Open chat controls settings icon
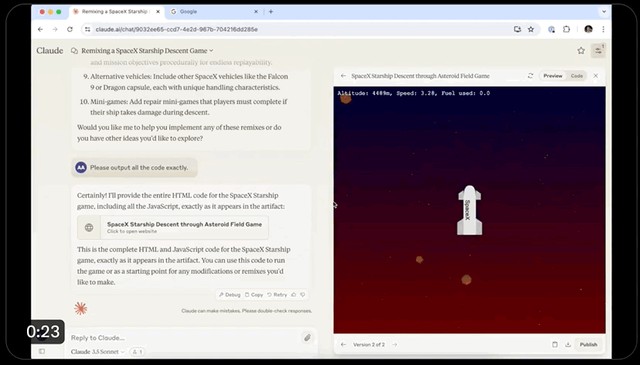Image resolution: width=640 pixels, height=365 pixels. (598, 51)
